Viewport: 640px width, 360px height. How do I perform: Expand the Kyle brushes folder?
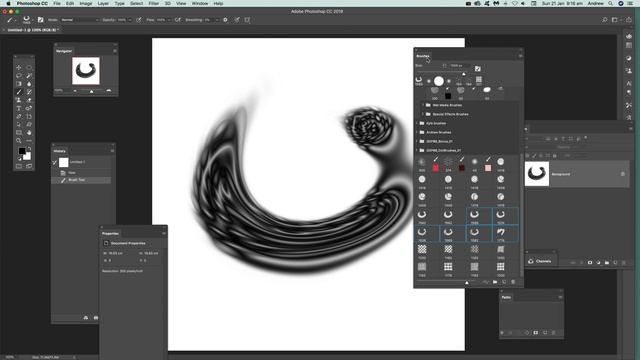[417, 123]
